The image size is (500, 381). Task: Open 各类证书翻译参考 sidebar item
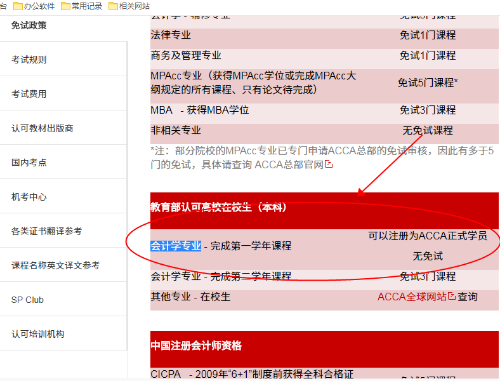click(47, 231)
